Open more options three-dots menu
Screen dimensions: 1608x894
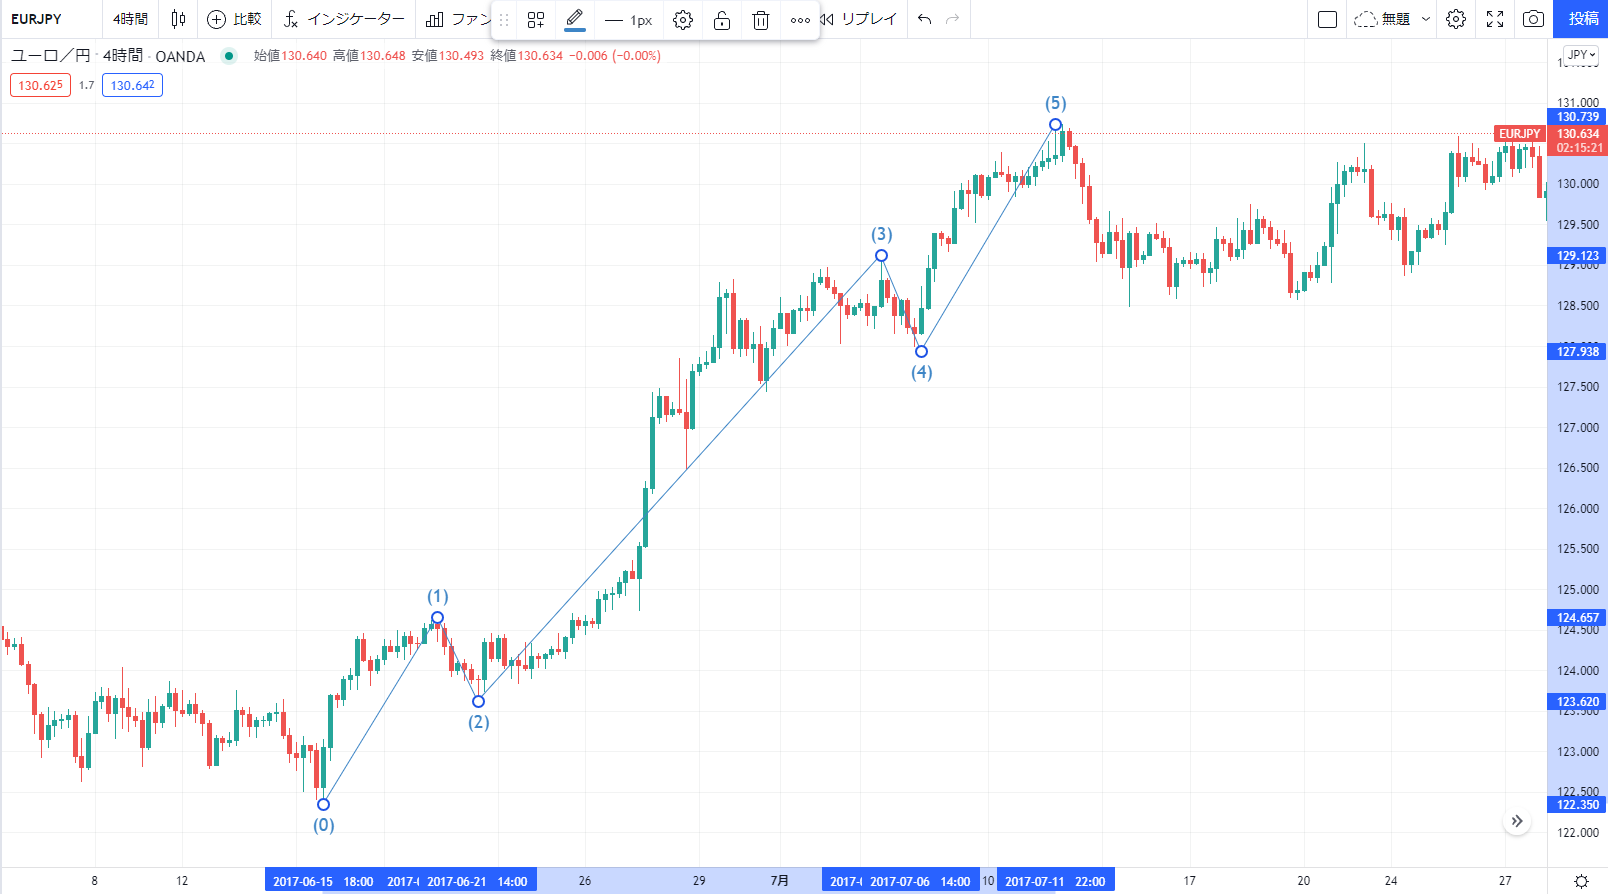coord(800,20)
